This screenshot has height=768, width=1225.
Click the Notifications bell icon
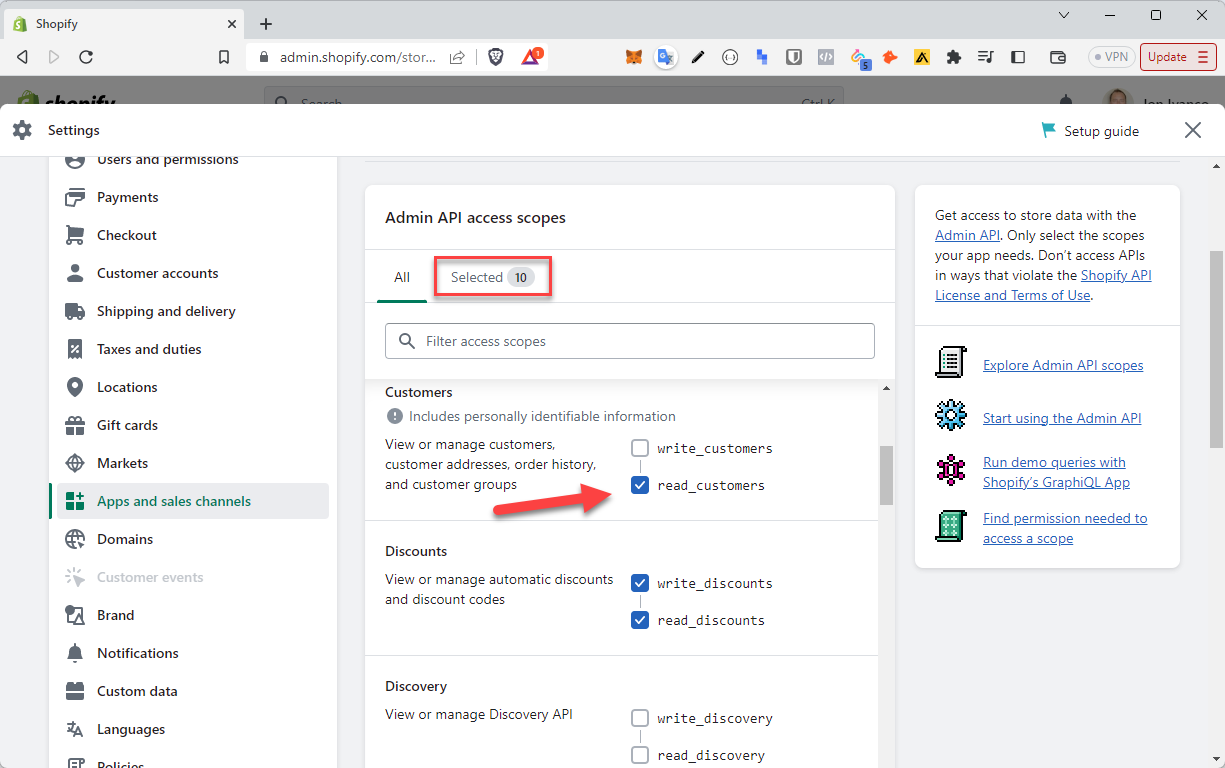point(75,653)
